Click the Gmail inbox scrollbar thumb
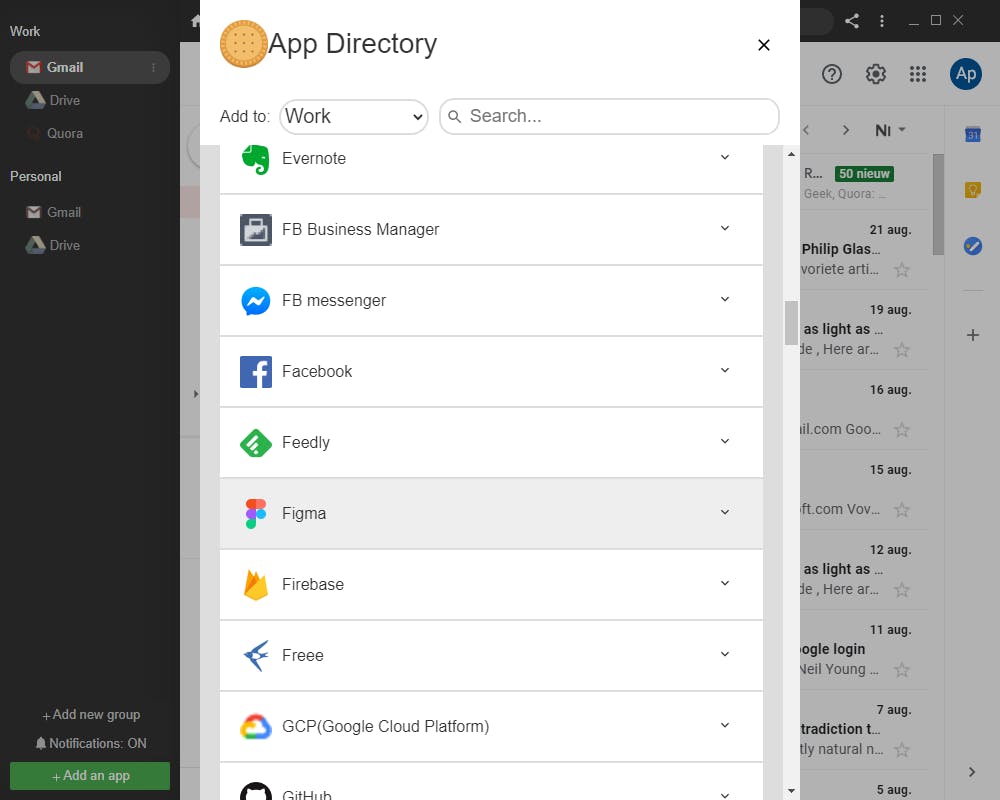This screenshot has width=1000, height=800. [x=938, y=204]
